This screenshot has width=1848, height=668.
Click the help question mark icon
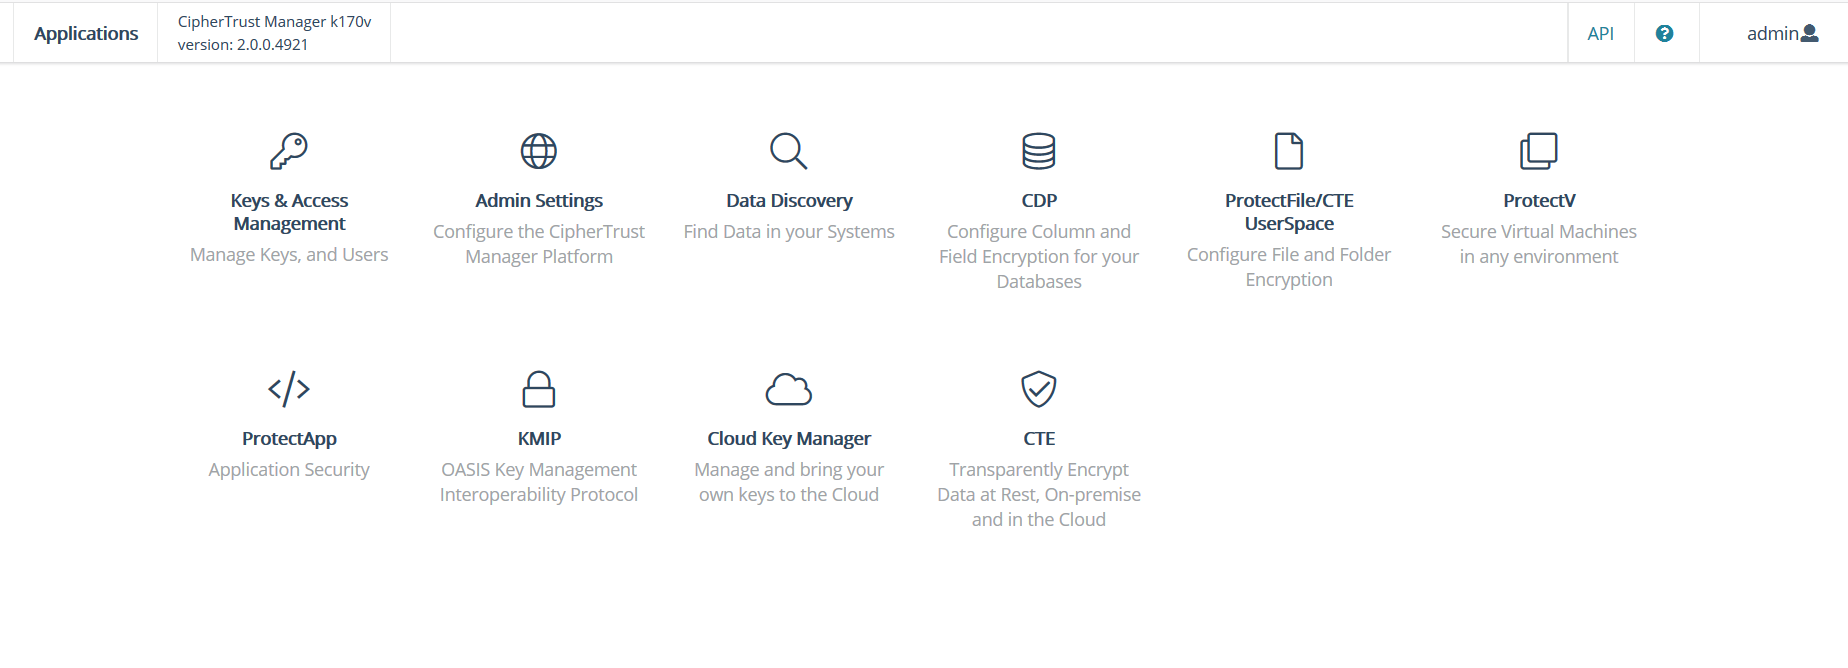click(1664, 33)
